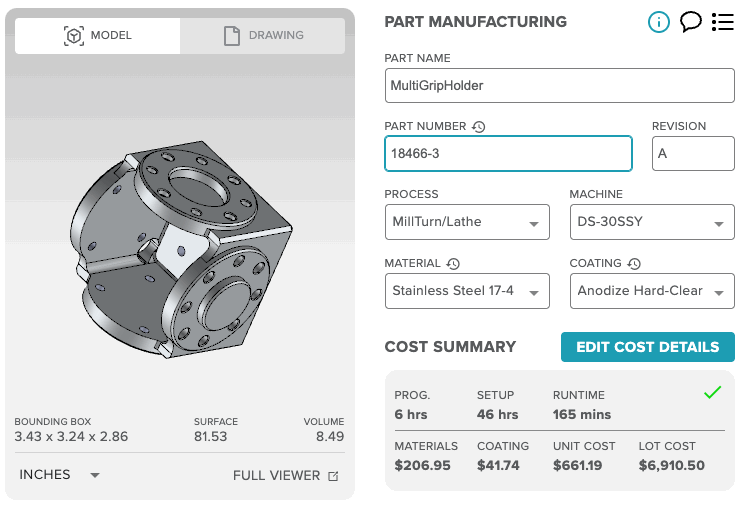The height and width of the screenshot is (510, 752).
Task: Open the Full Viewer link
Action: pyautogui.click(x=276, y=476)
